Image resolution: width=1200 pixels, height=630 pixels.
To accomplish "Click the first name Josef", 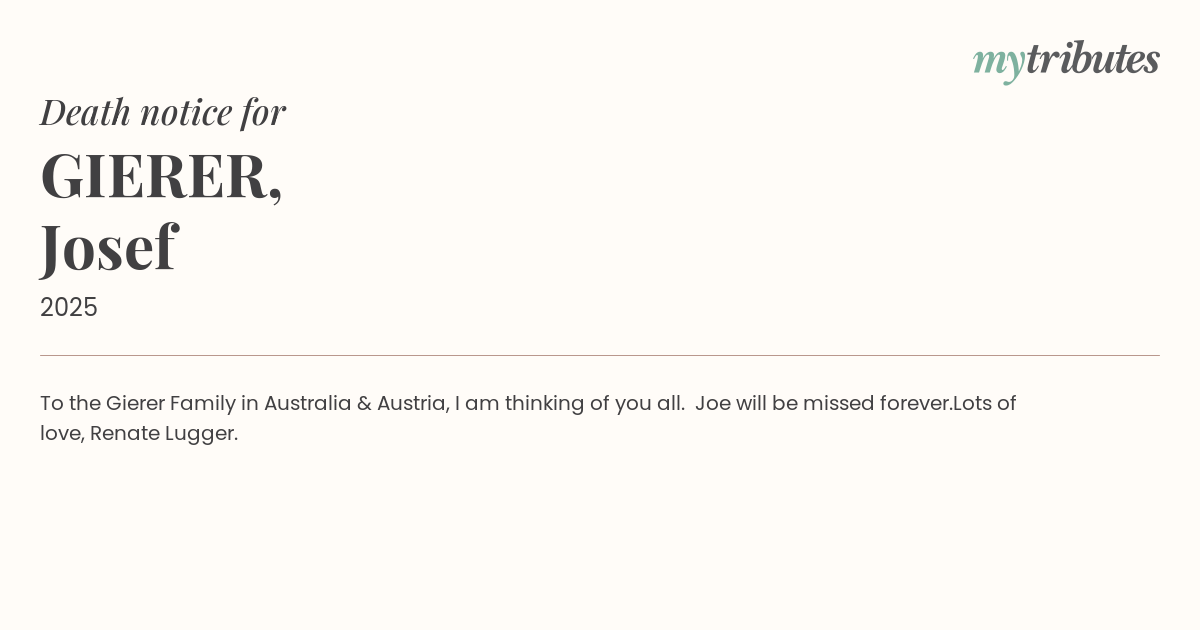I will click(x=108, y=247).
